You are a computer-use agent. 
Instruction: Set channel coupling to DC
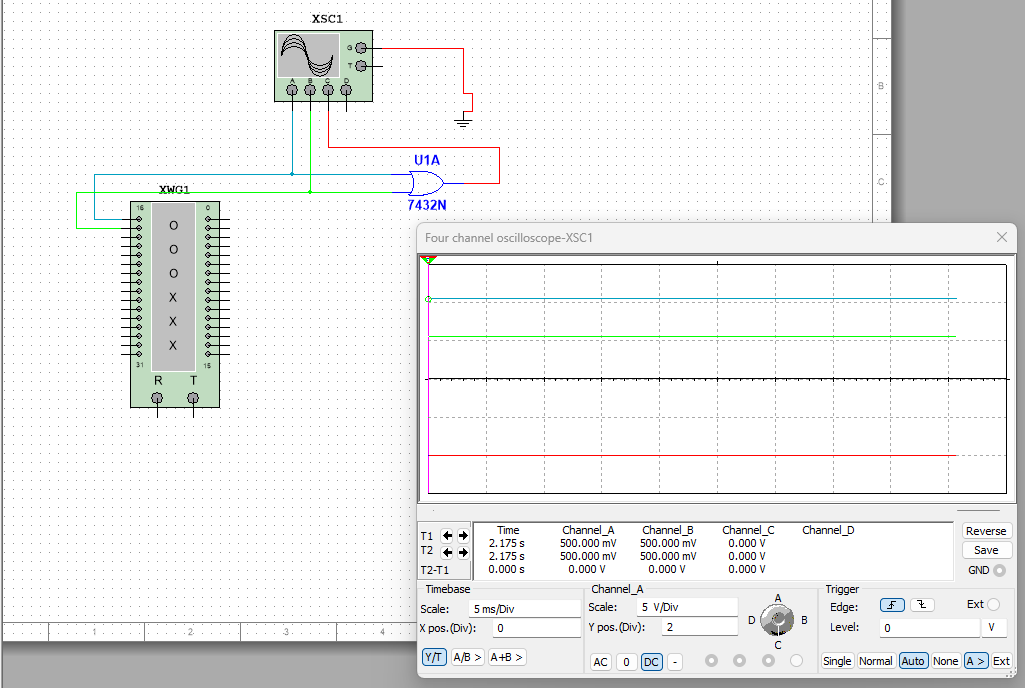652,662
